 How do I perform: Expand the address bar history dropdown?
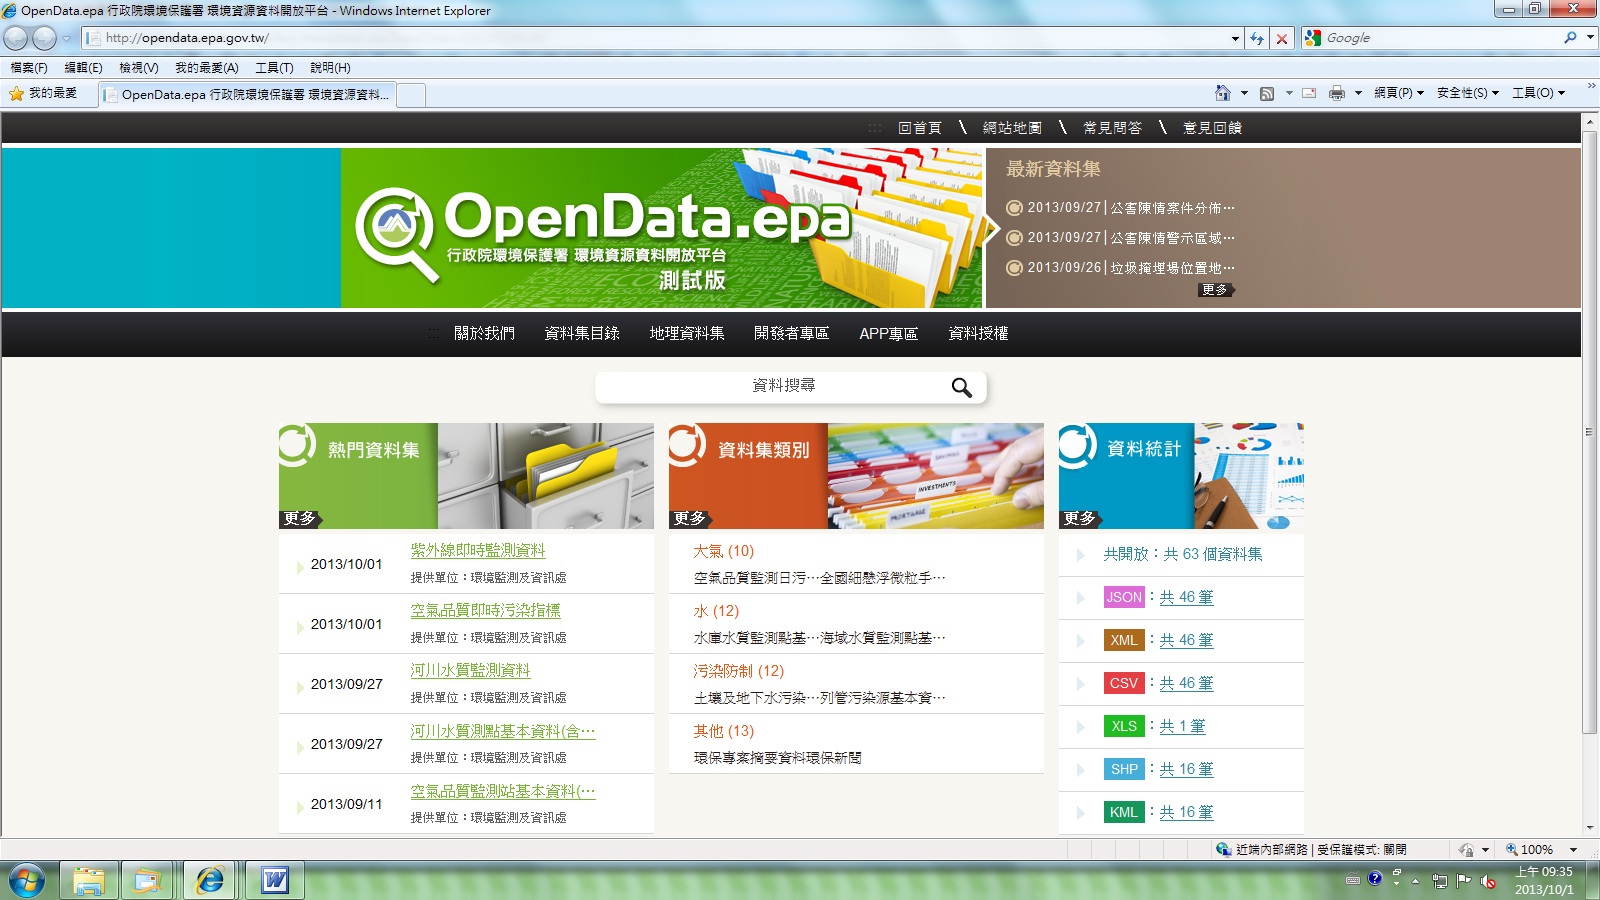pyautogui.click(x=1235, y=38)
